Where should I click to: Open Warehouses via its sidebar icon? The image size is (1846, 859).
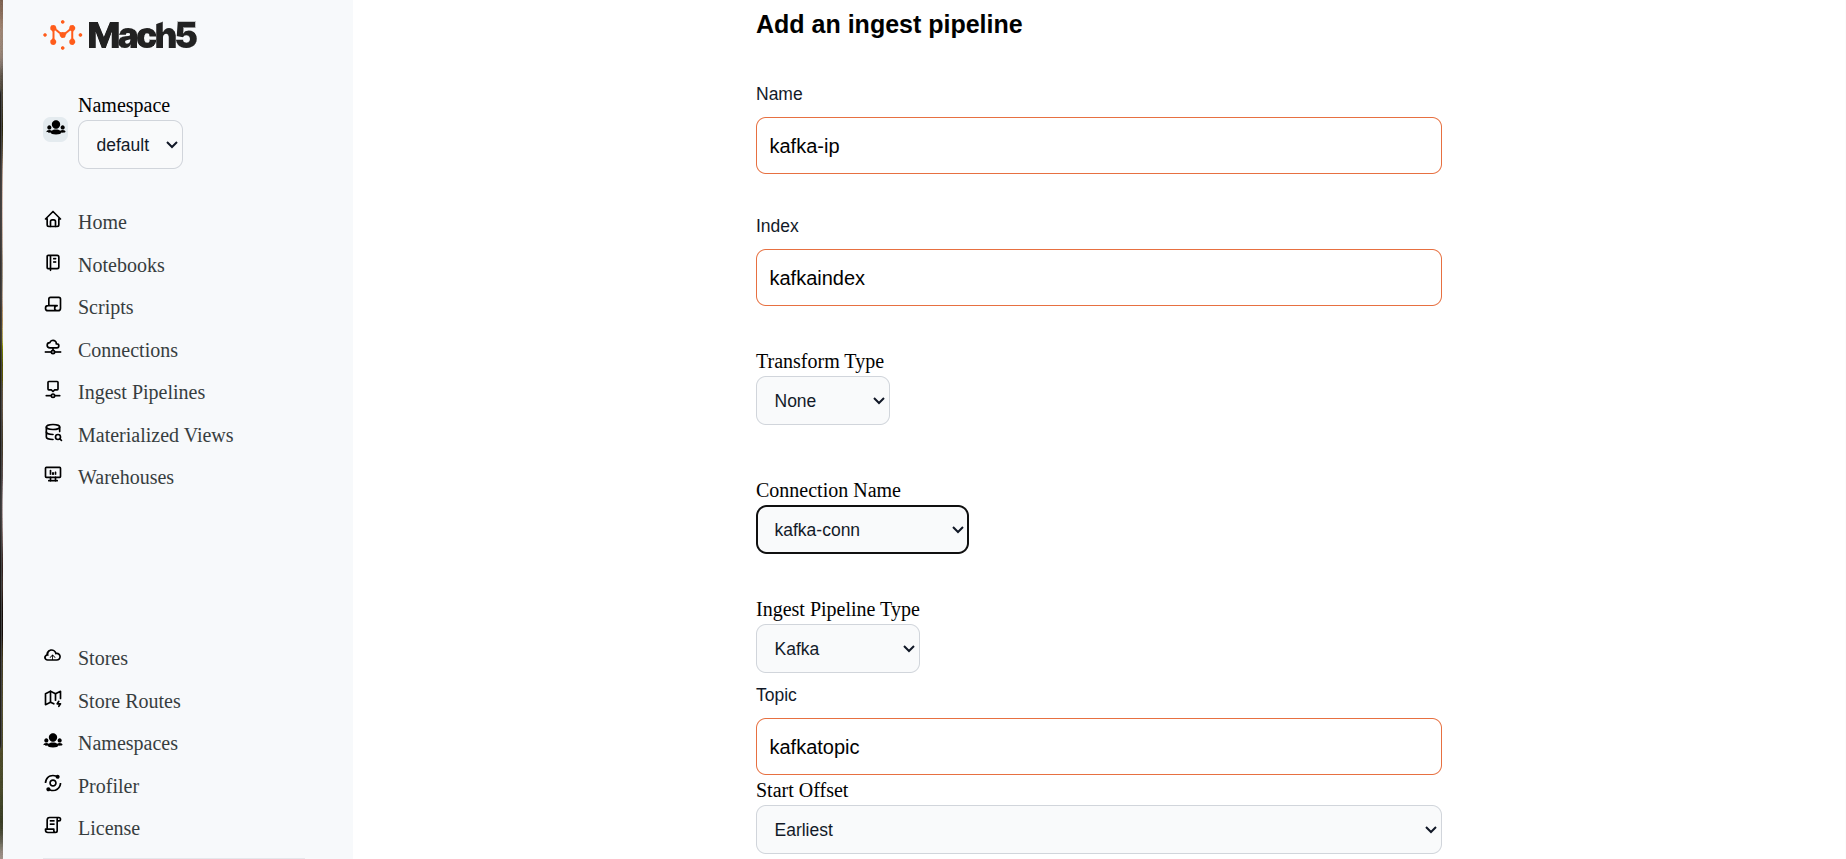pyautogui.click(x=53, y=474)
